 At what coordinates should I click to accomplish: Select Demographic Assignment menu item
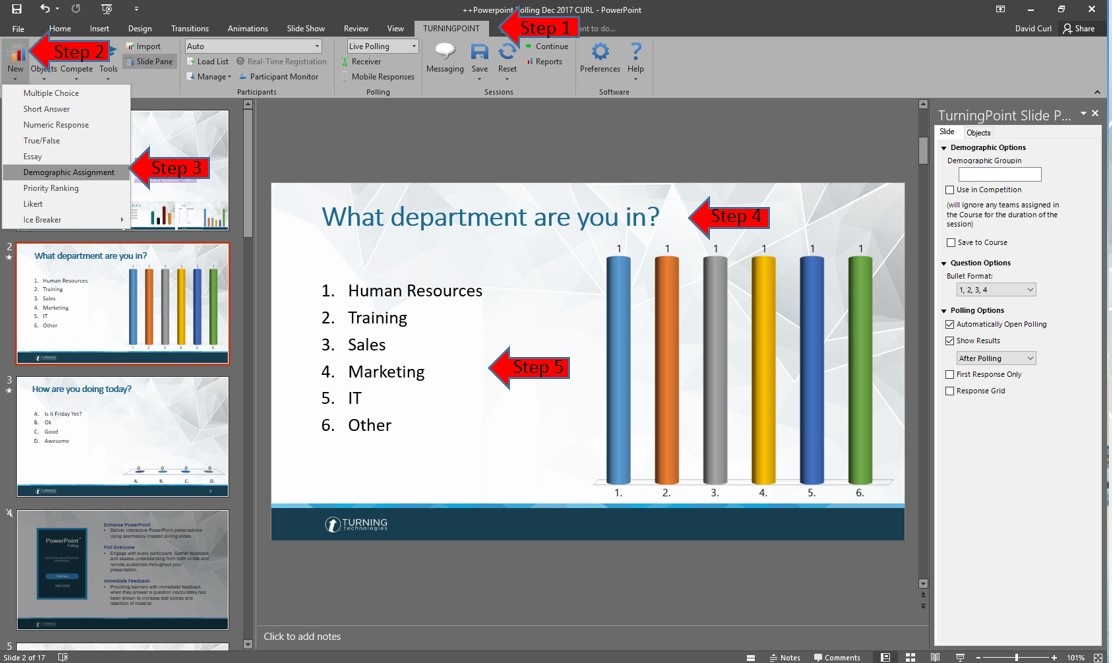pyautogui.click(x=67, y=172)
